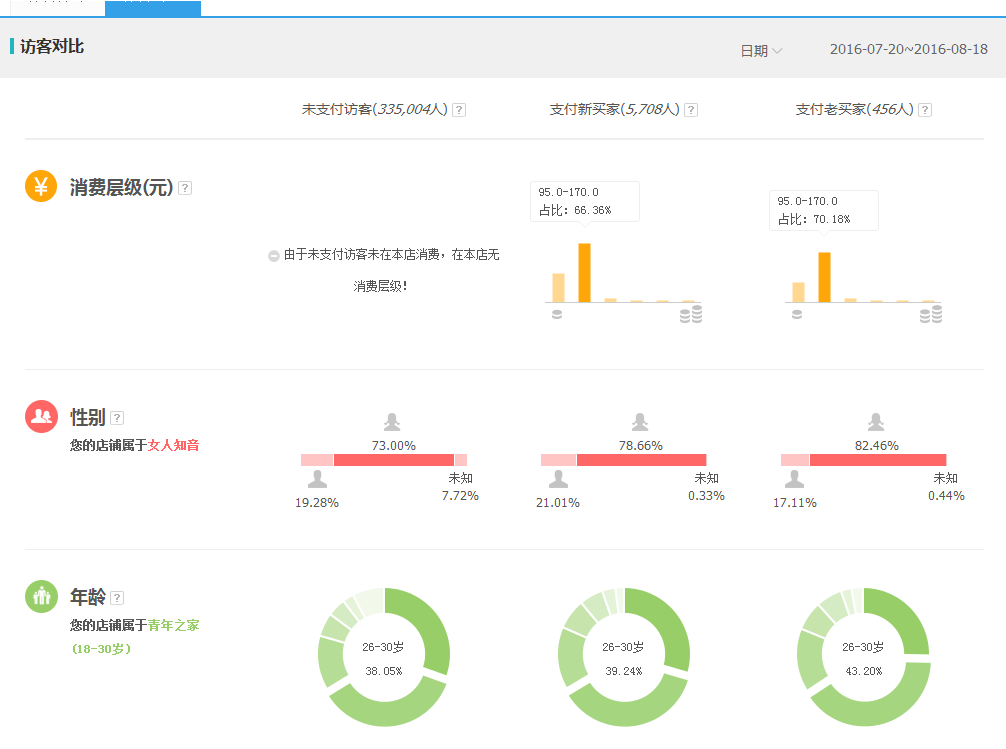Click help icon beside 消费层级(元)
Image resolution: width=1006 pixels, height=749 pixels.
tap(185, 188)
